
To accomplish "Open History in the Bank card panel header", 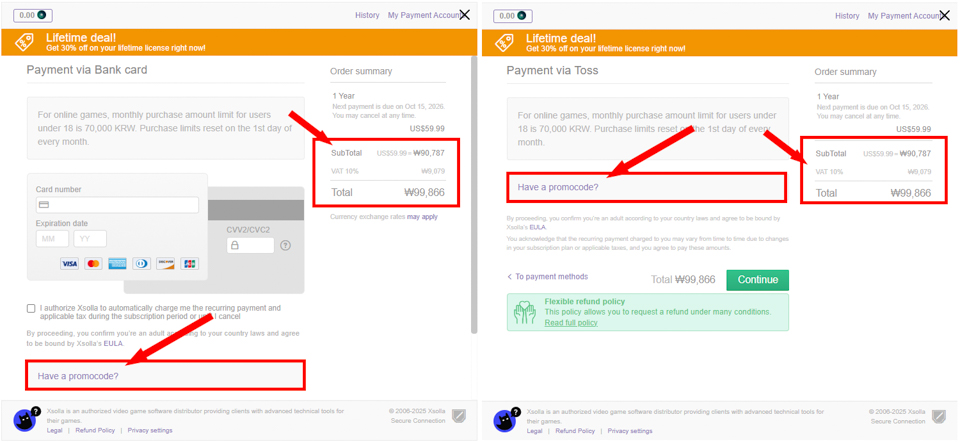I will pyautogui.click(x=367, y=15).
